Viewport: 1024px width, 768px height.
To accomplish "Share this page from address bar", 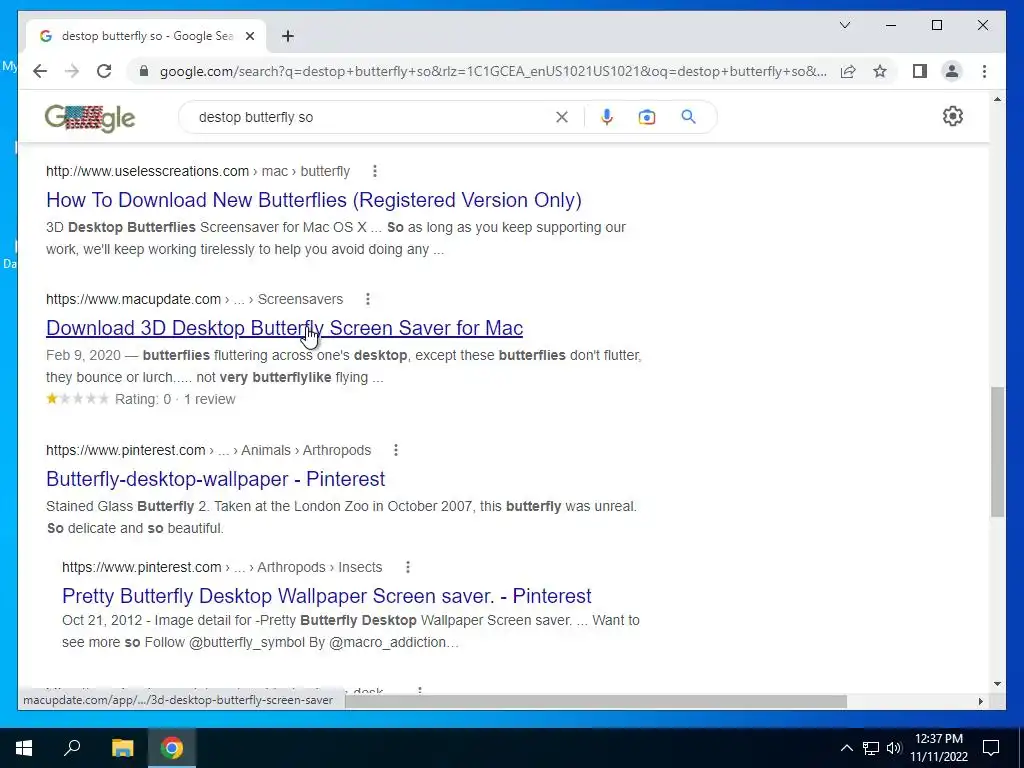I will (x=848, y=71).
